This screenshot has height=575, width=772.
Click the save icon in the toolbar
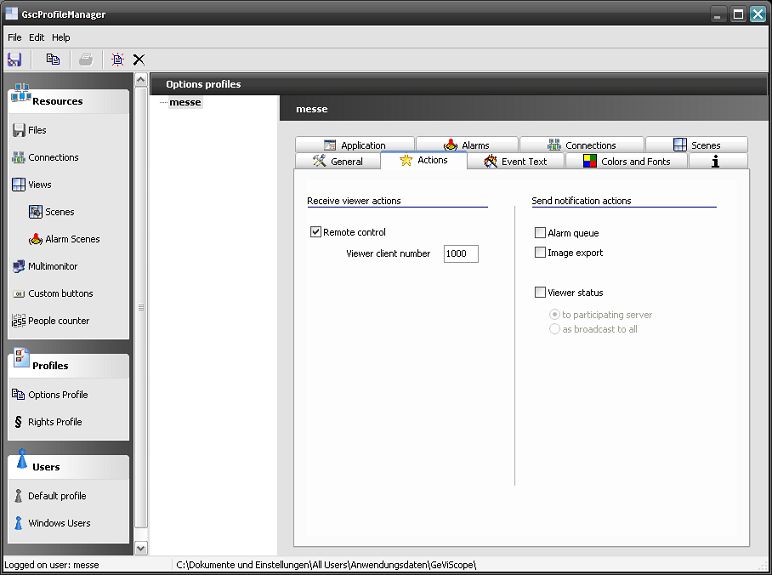coord(14,60)
